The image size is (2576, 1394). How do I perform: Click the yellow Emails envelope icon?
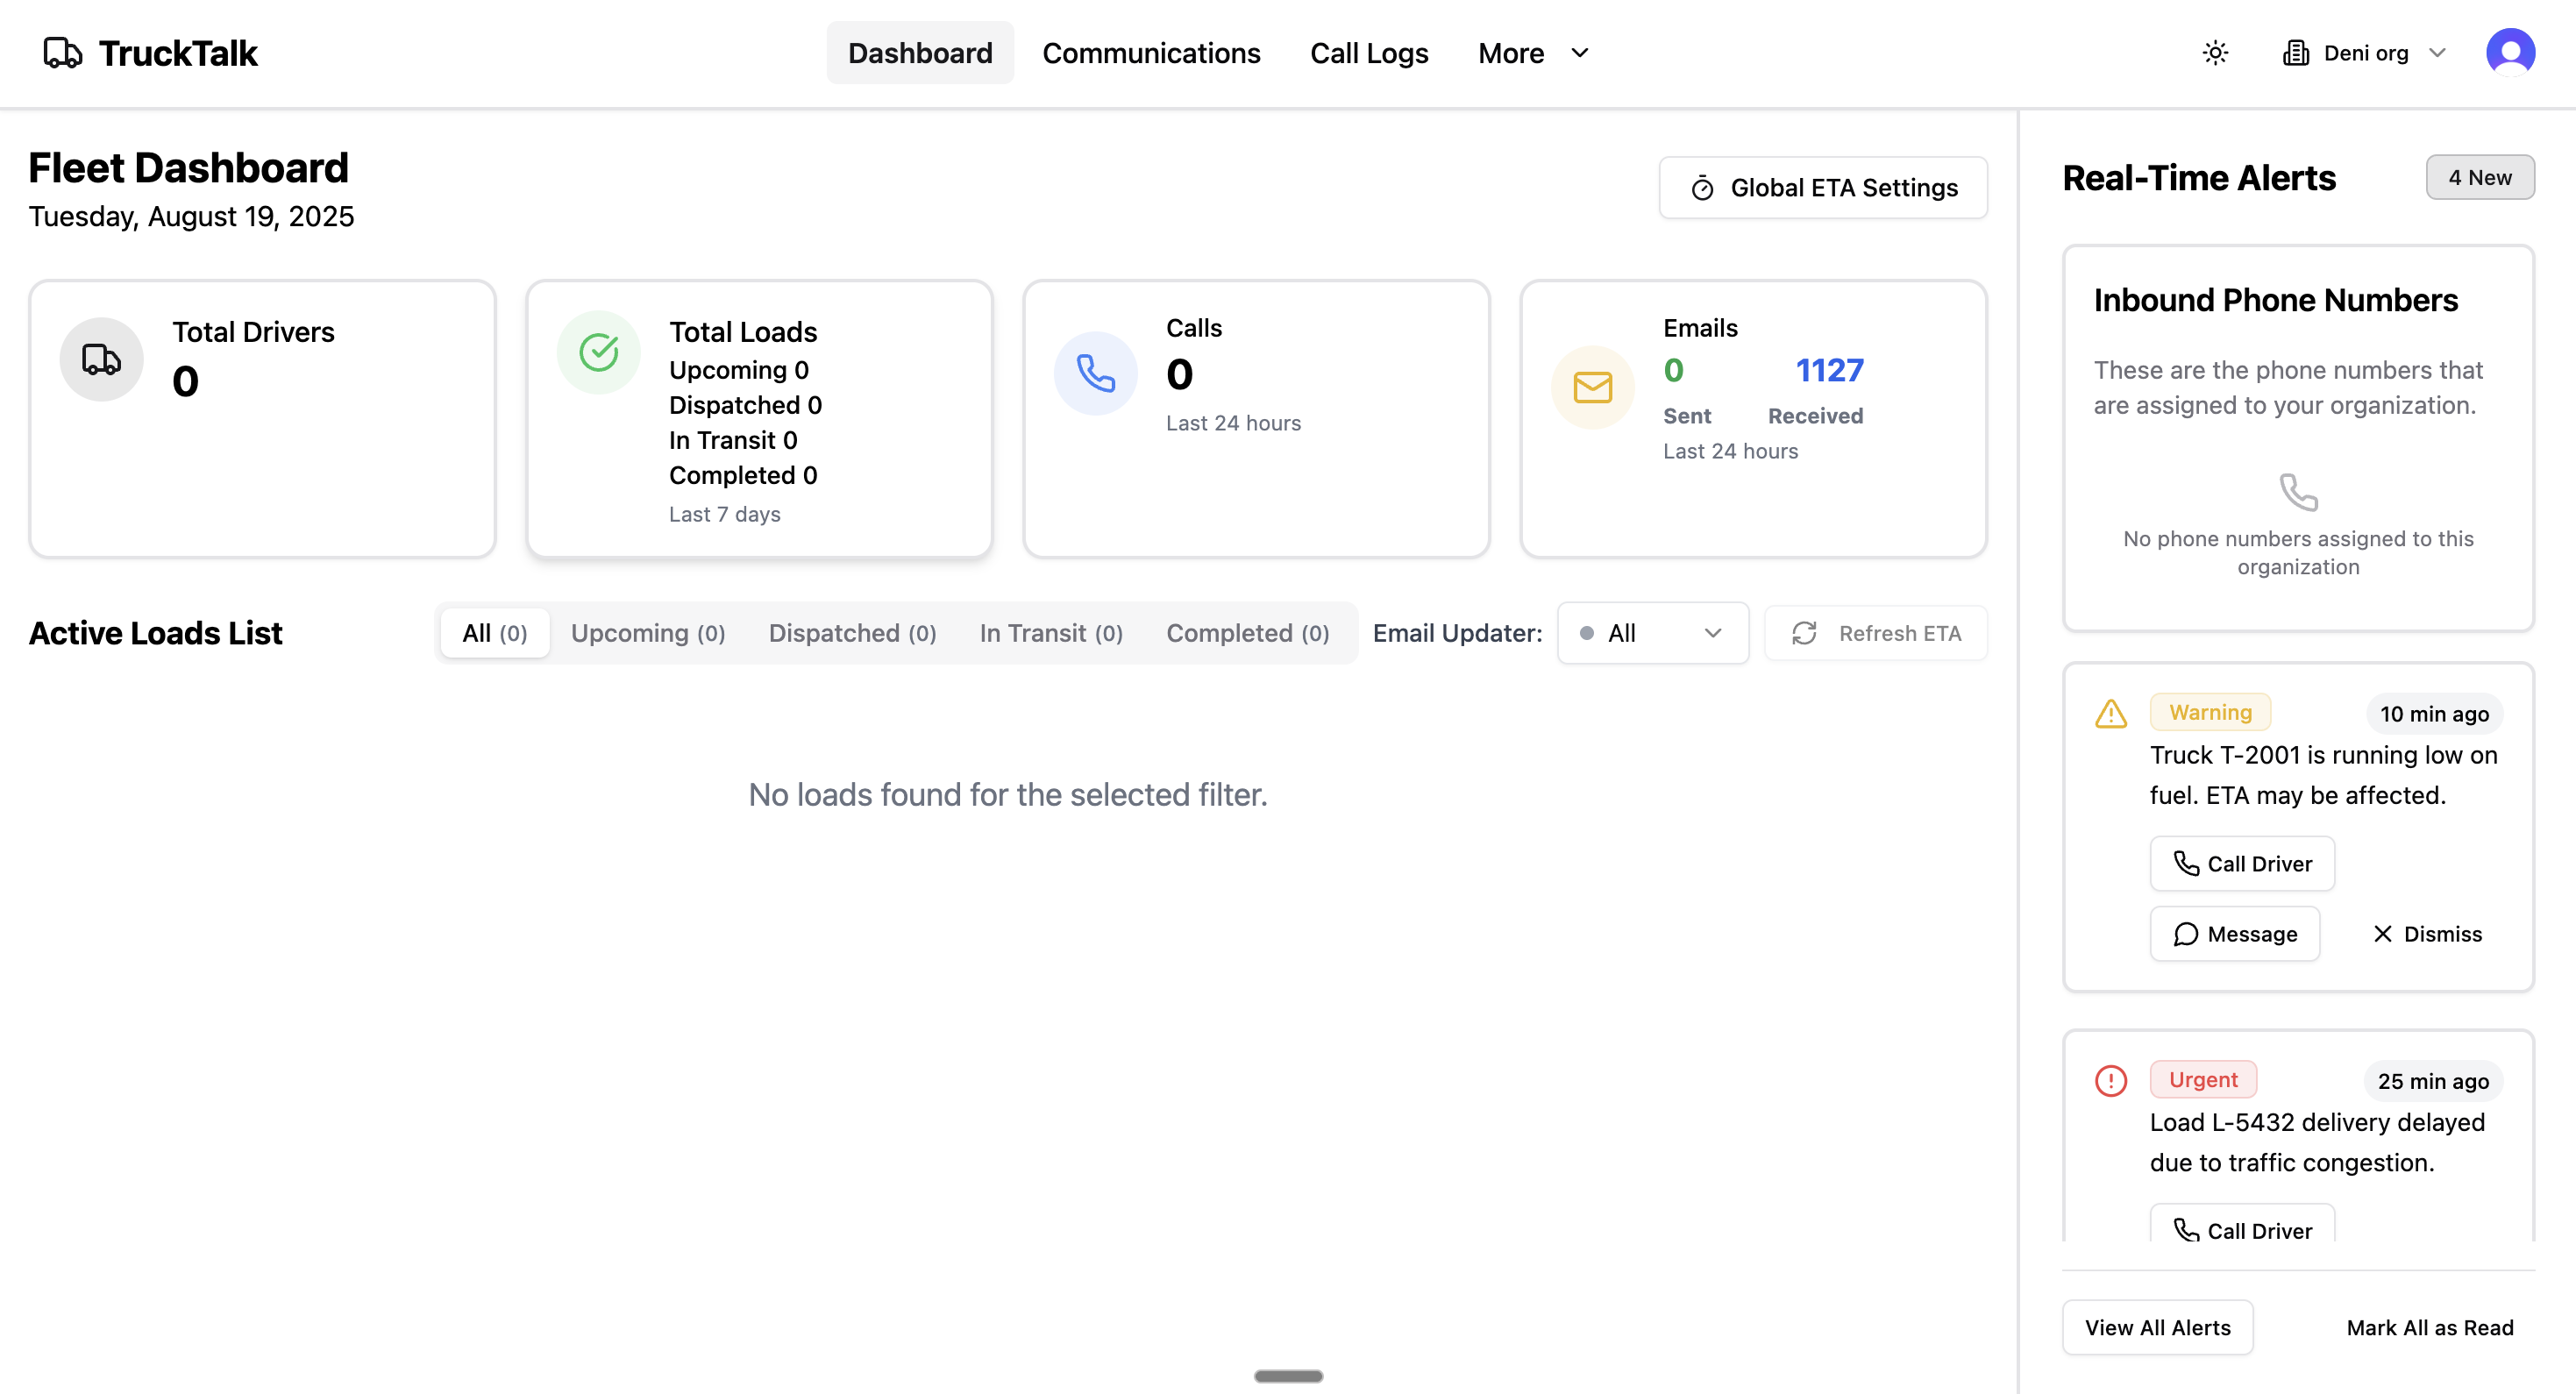pyautogui.click(x=1592, y=387)
